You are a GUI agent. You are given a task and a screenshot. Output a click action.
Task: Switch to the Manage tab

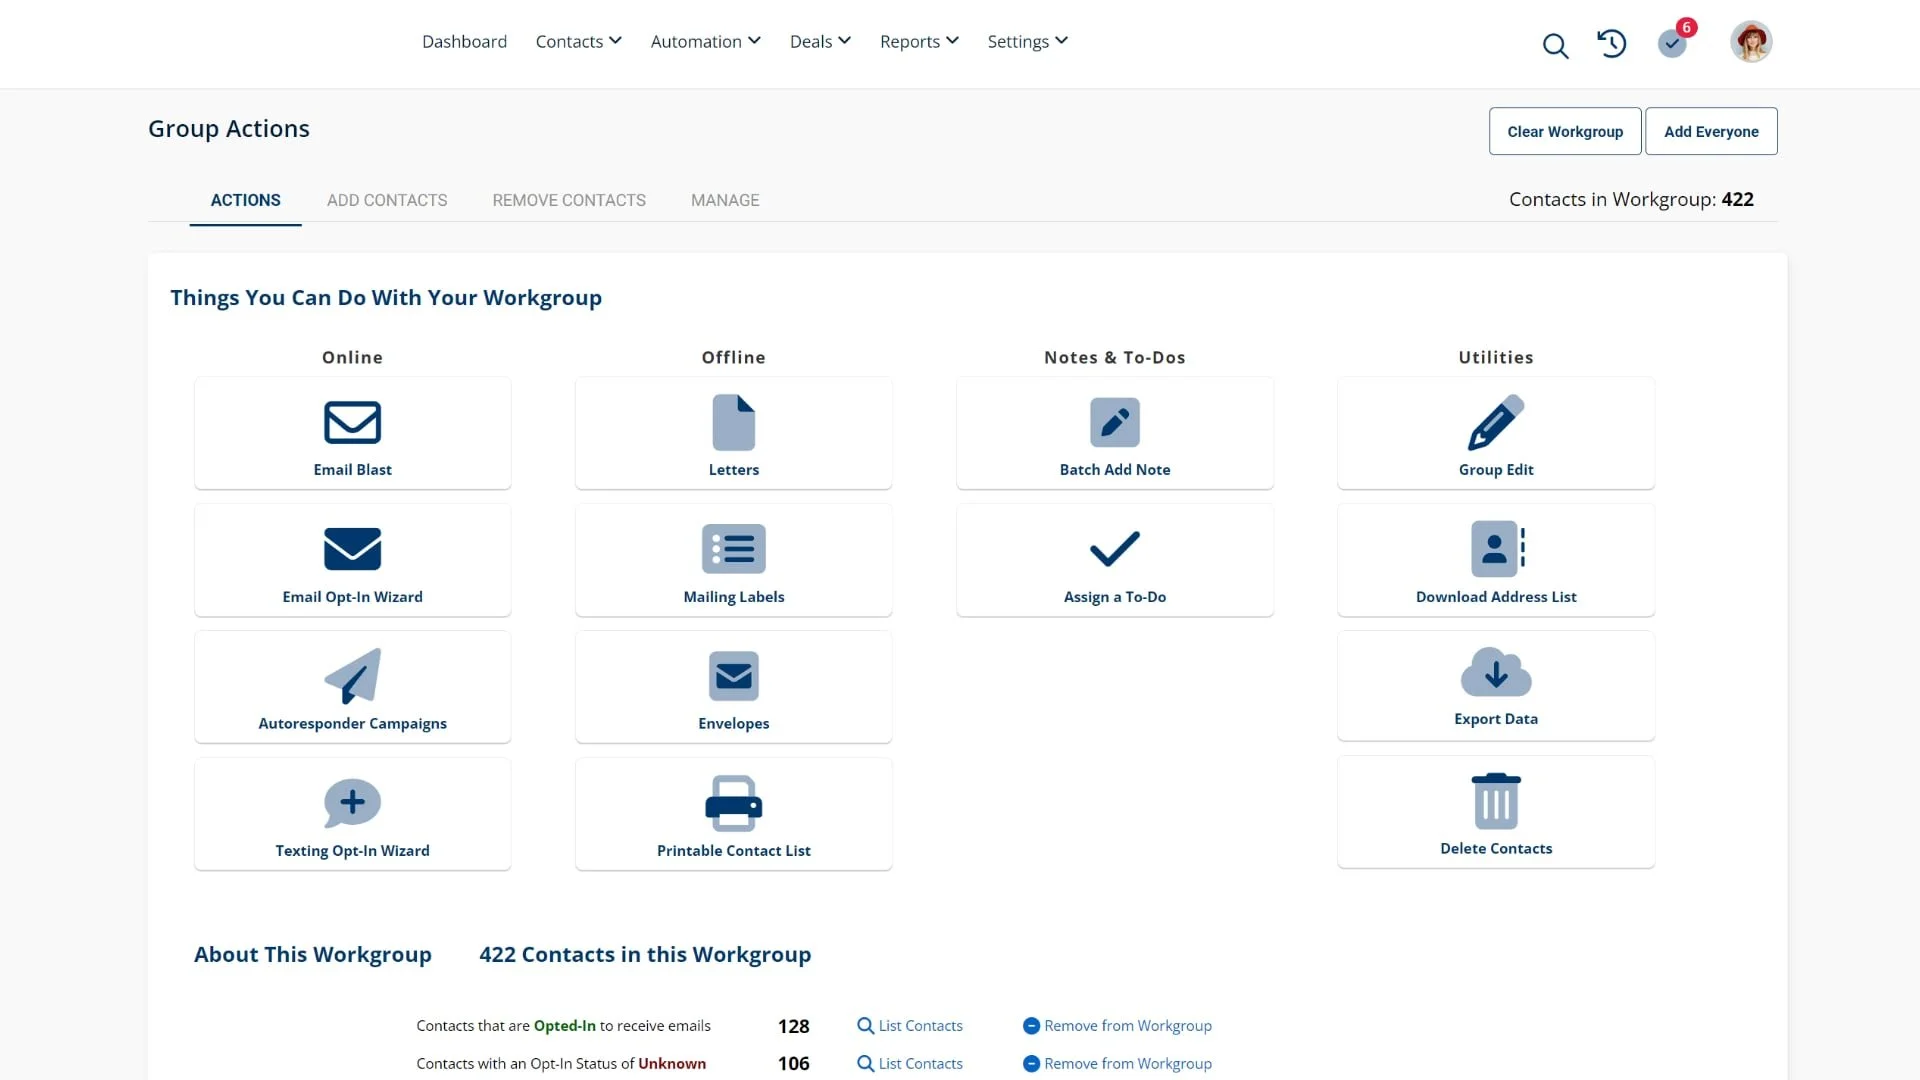click(x=724, y=200)
